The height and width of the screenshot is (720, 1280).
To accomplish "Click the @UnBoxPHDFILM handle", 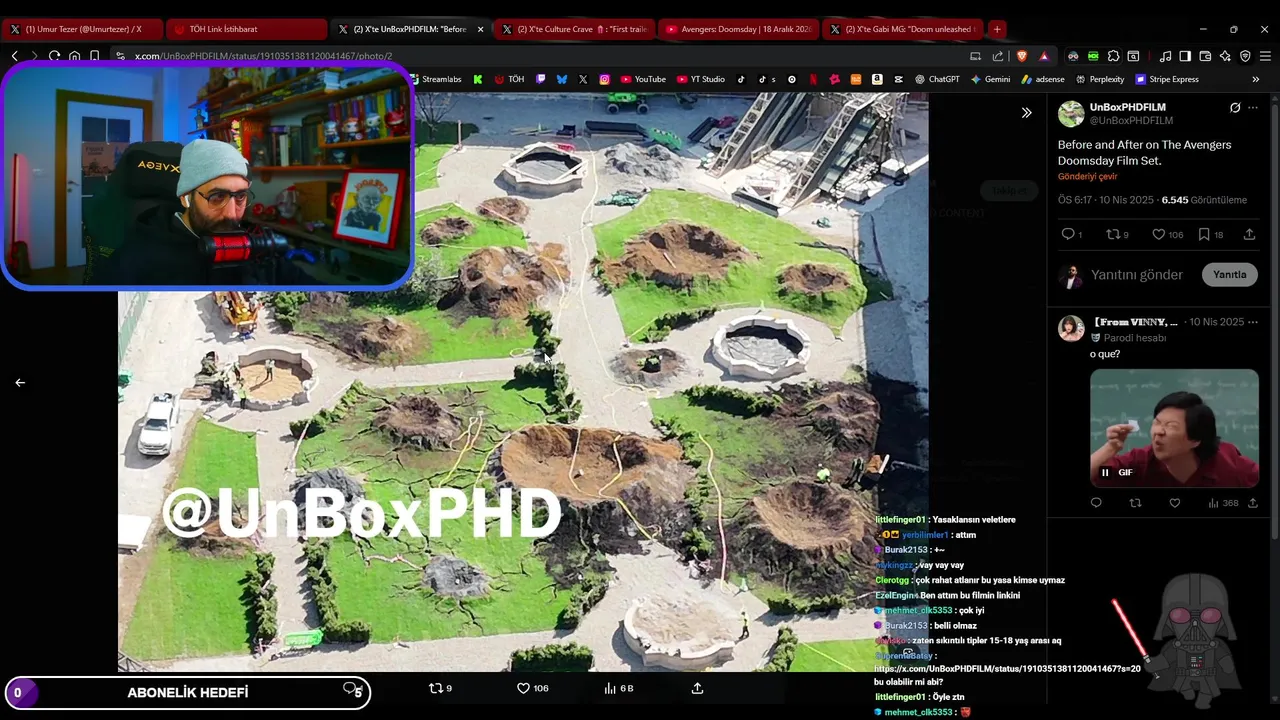I will [1131, 121].
